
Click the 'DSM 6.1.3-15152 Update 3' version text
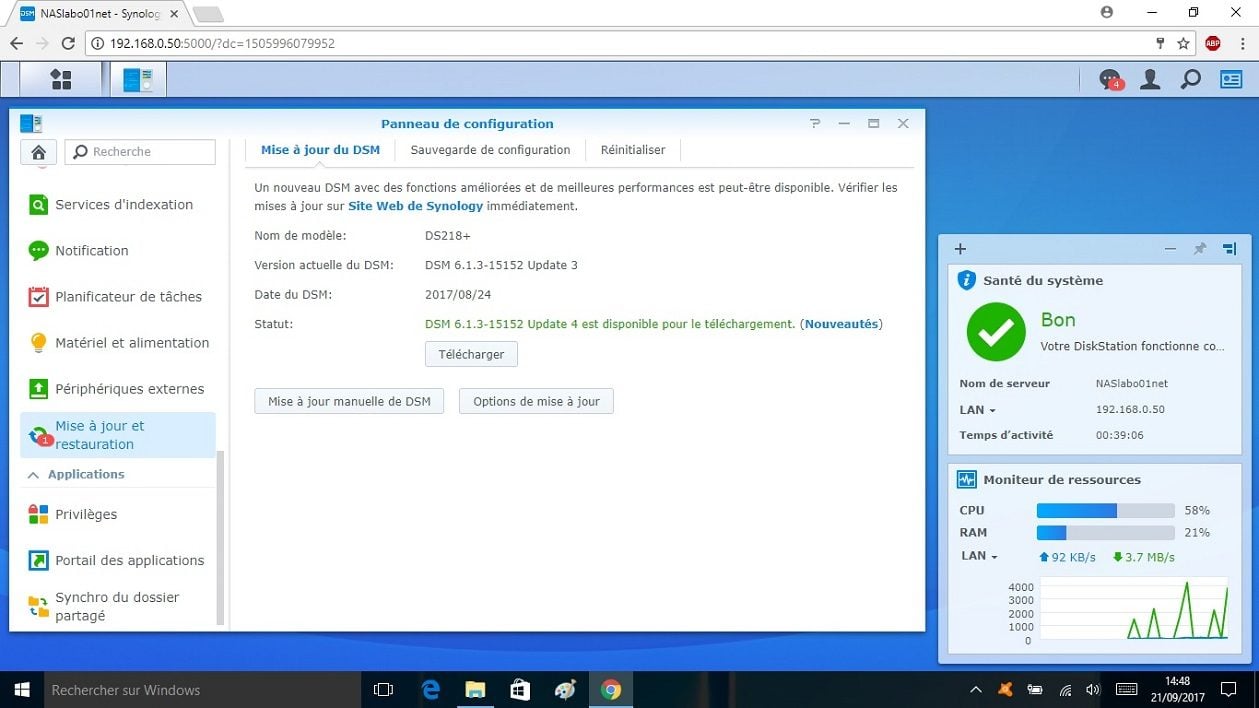(501, 265)
